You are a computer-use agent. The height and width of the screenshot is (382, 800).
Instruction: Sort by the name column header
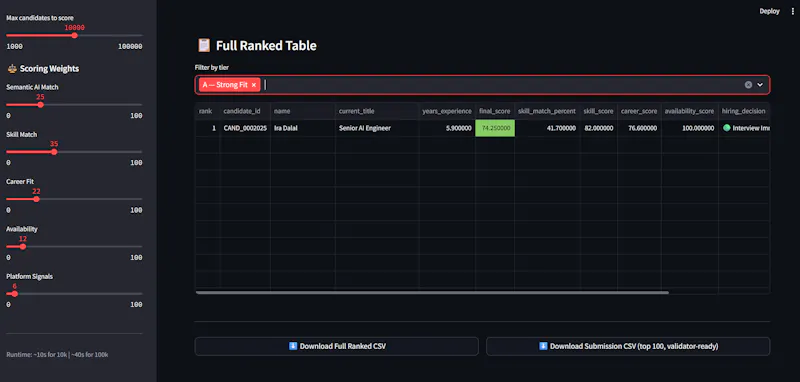pyautogui.click(x=303, y=111)
